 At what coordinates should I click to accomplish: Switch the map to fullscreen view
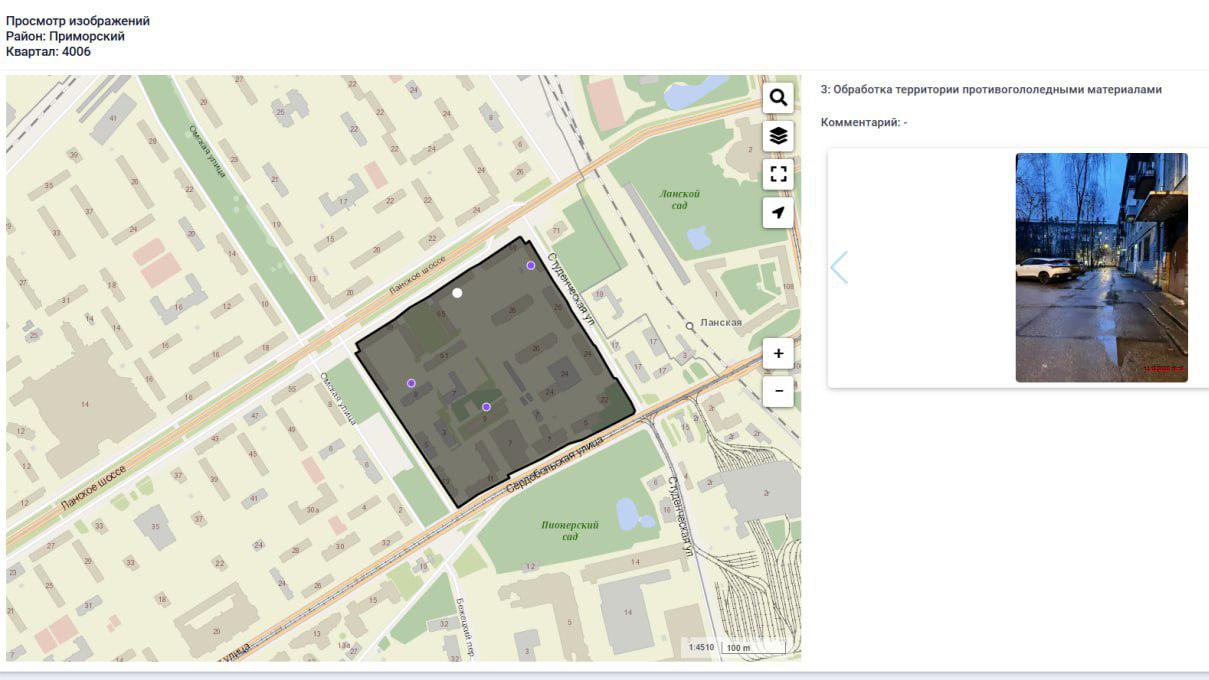(x=778, y=174)
